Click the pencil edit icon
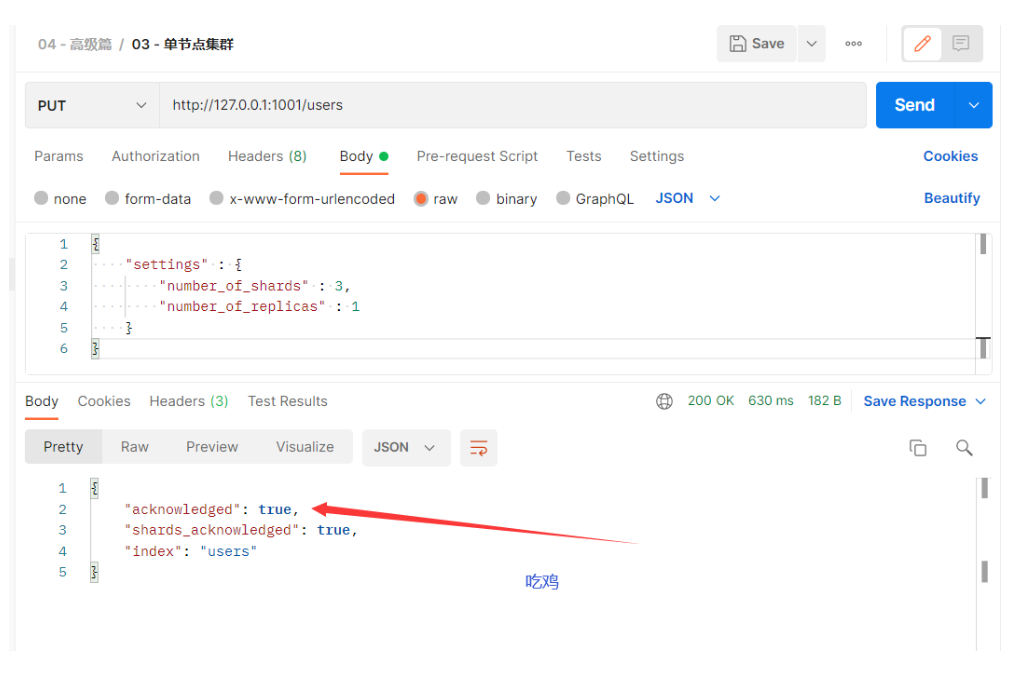The image size is (1035, 698). (922, 44)
